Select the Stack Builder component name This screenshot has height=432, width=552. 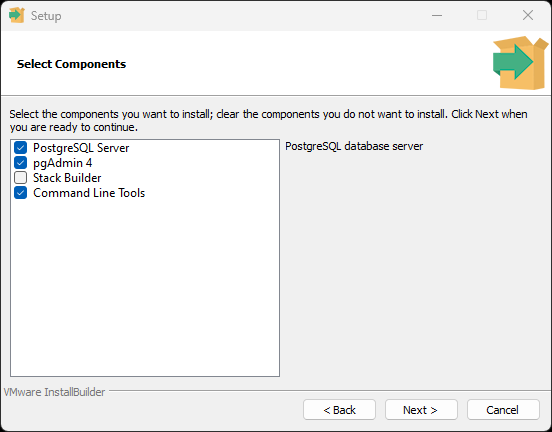click(x=67, y=178)
